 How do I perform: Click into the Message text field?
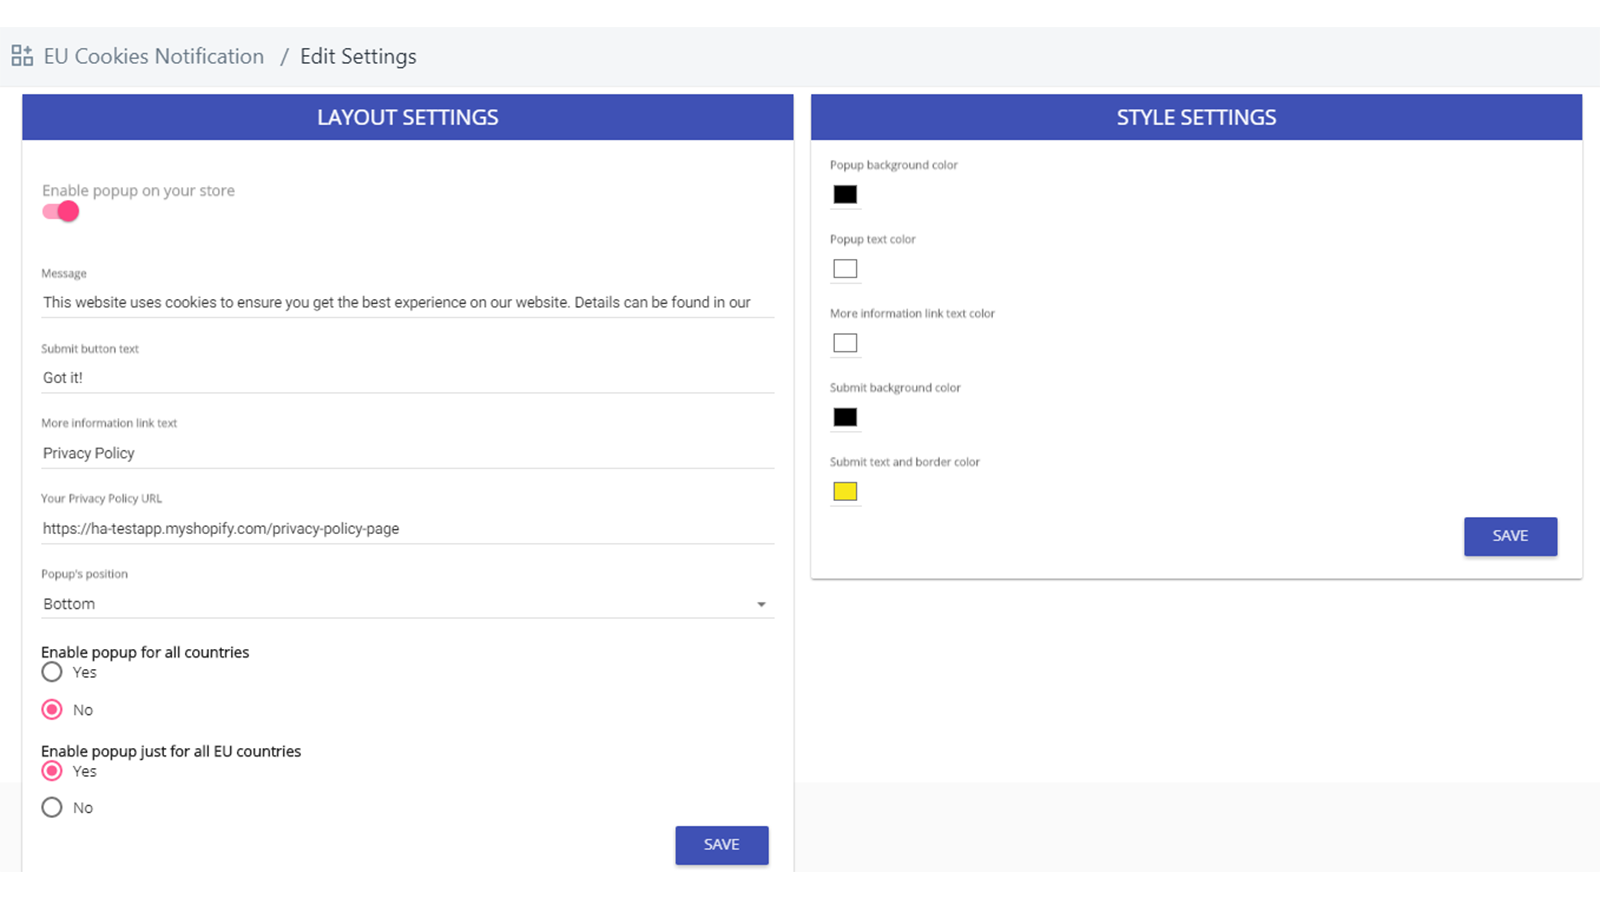point(407,302)
